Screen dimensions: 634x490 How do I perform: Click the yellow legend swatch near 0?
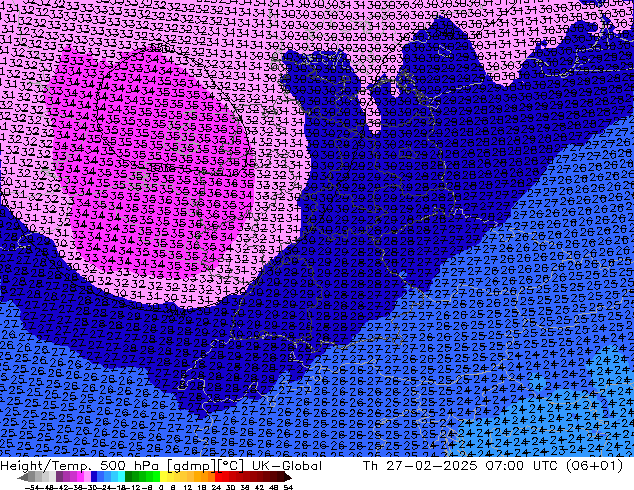point(163,477)
